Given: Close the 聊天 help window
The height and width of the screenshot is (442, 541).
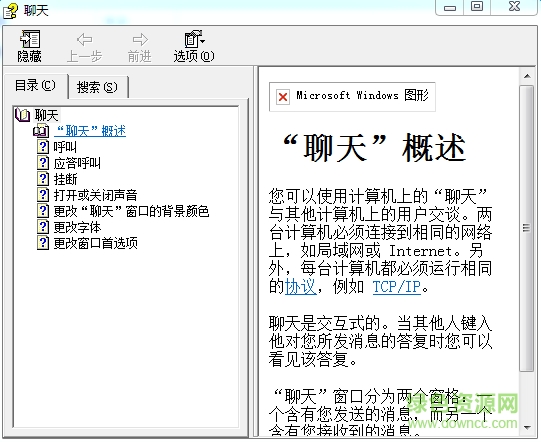Looking at the screenshot, I should 514,7.
